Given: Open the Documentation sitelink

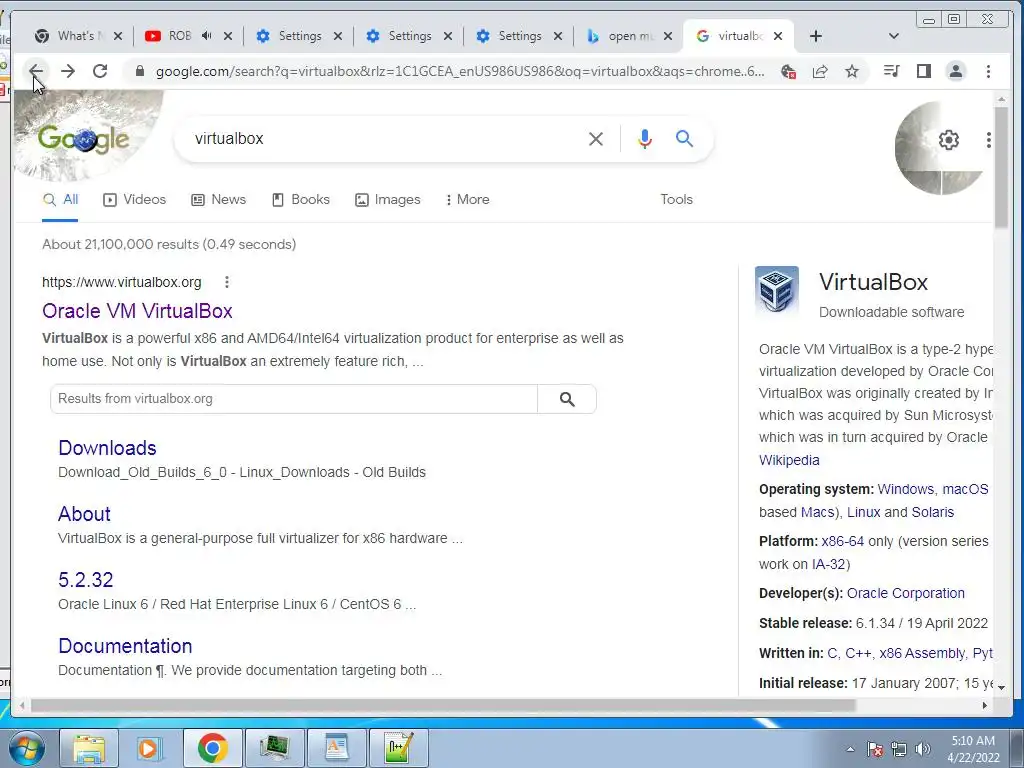Looking at the screenshot, I should click(x=125, y=646).
